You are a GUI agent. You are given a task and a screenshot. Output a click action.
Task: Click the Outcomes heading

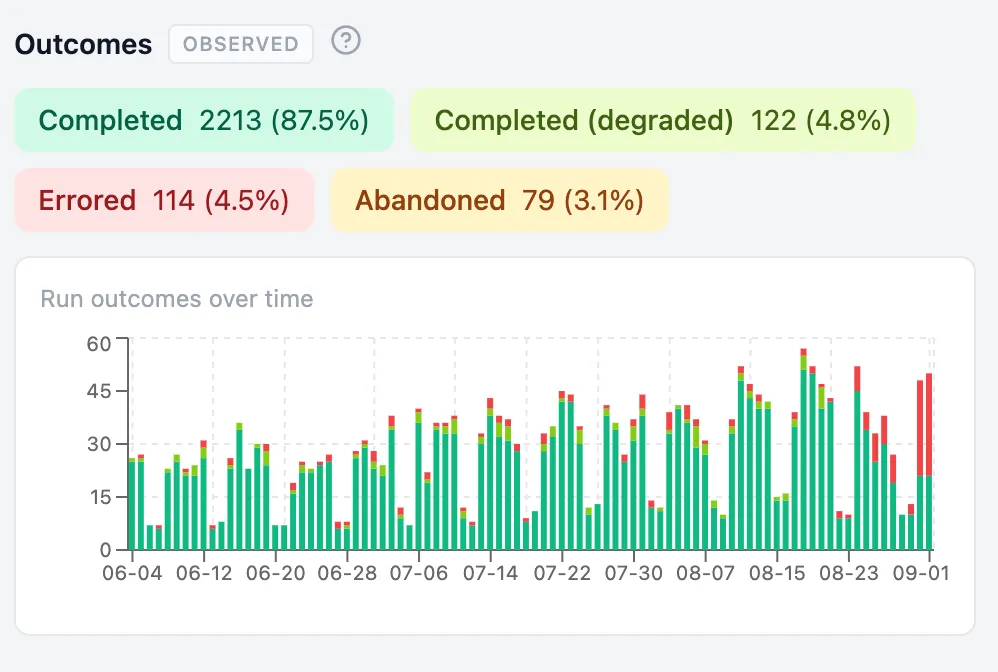click(83, 45)
